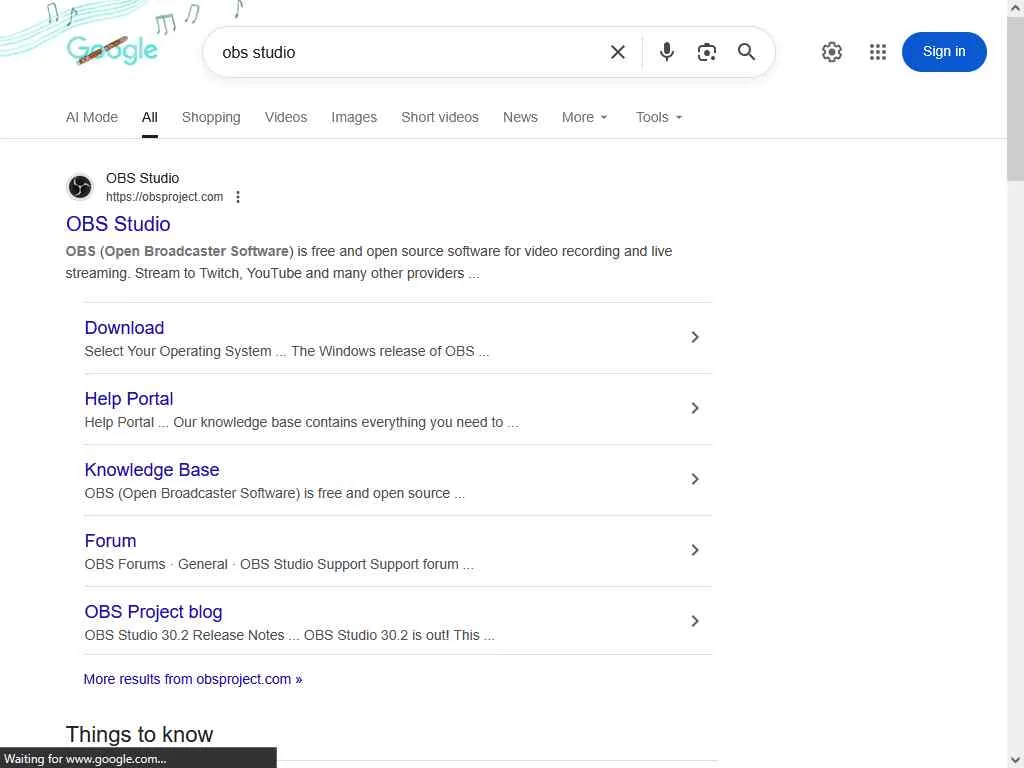Start voice search with the microphone
The image size is (1024, 768).
[x=667, y=52]
